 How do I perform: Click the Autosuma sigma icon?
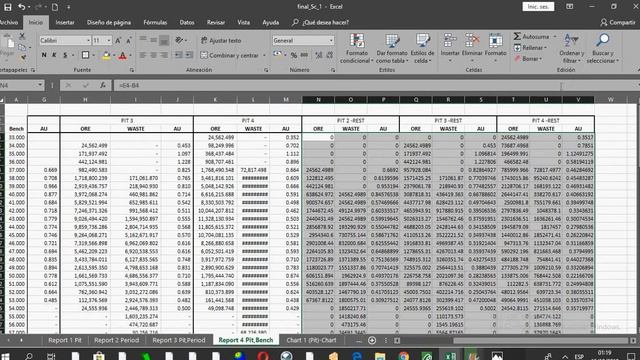(x=517, y=36)
